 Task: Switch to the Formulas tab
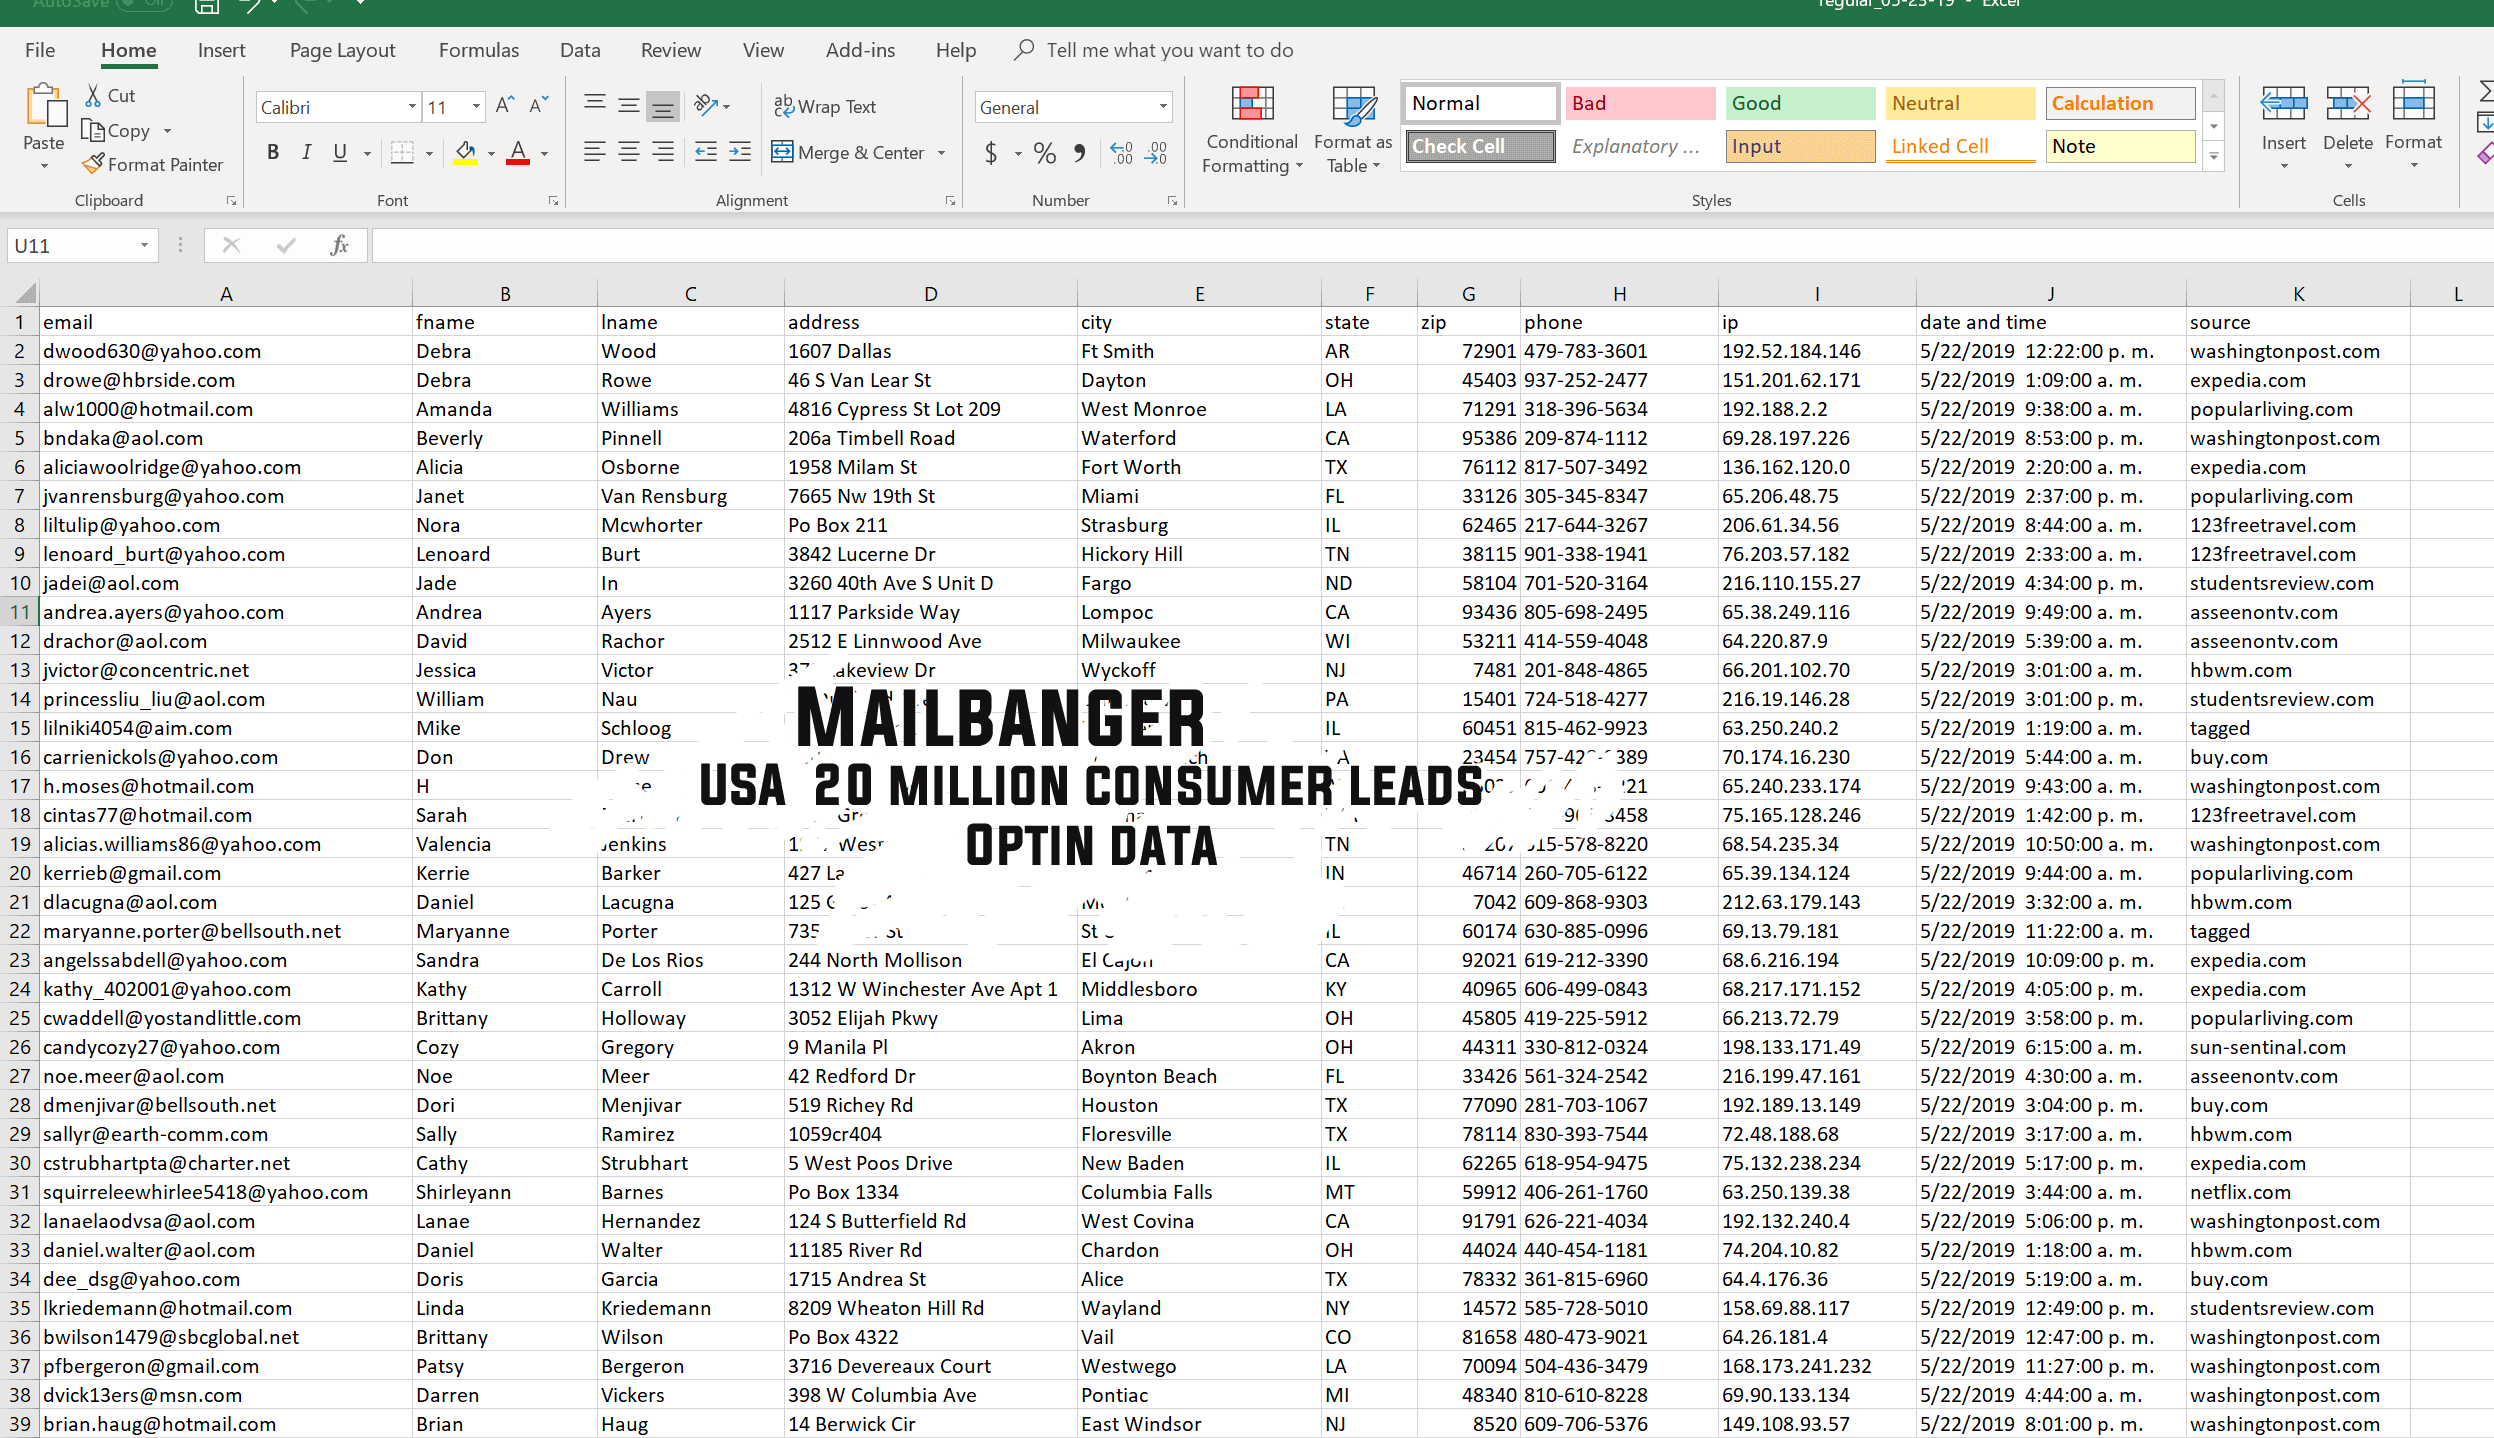[479, 50]
